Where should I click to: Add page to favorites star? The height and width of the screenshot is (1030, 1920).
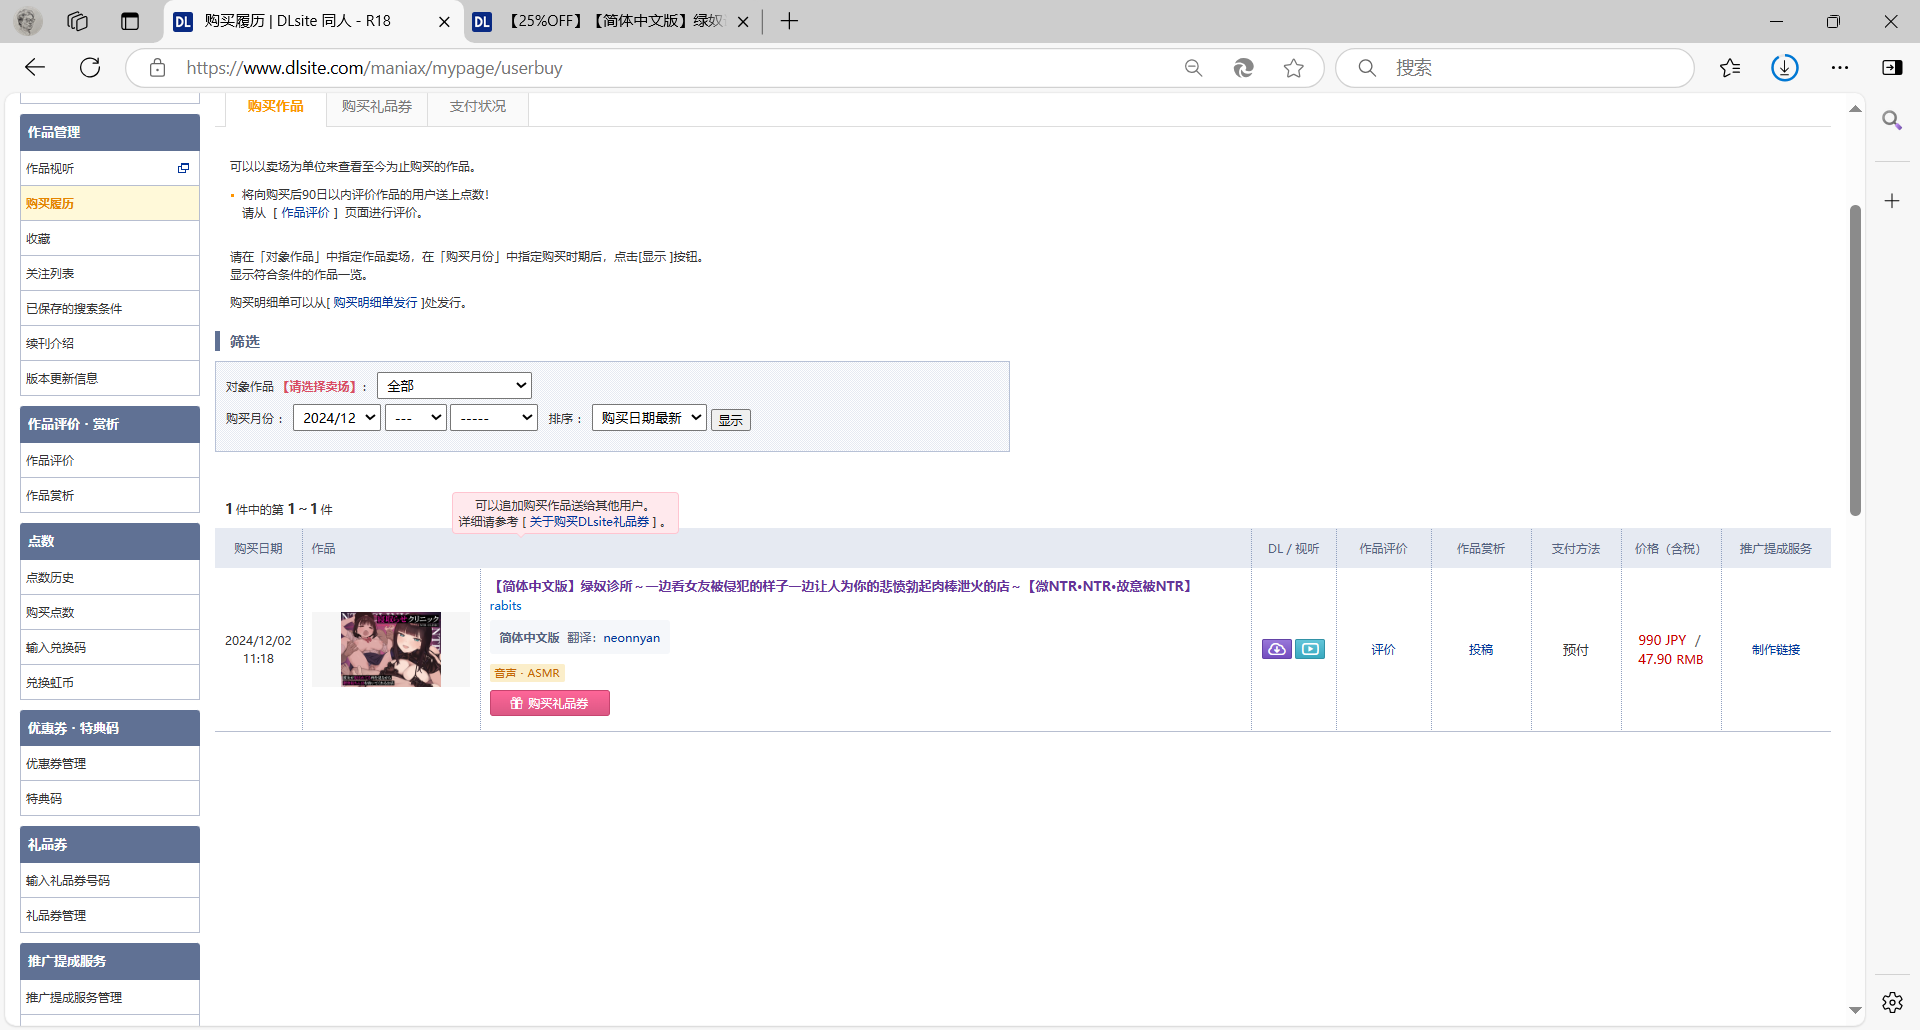[x=1294, y=68]
